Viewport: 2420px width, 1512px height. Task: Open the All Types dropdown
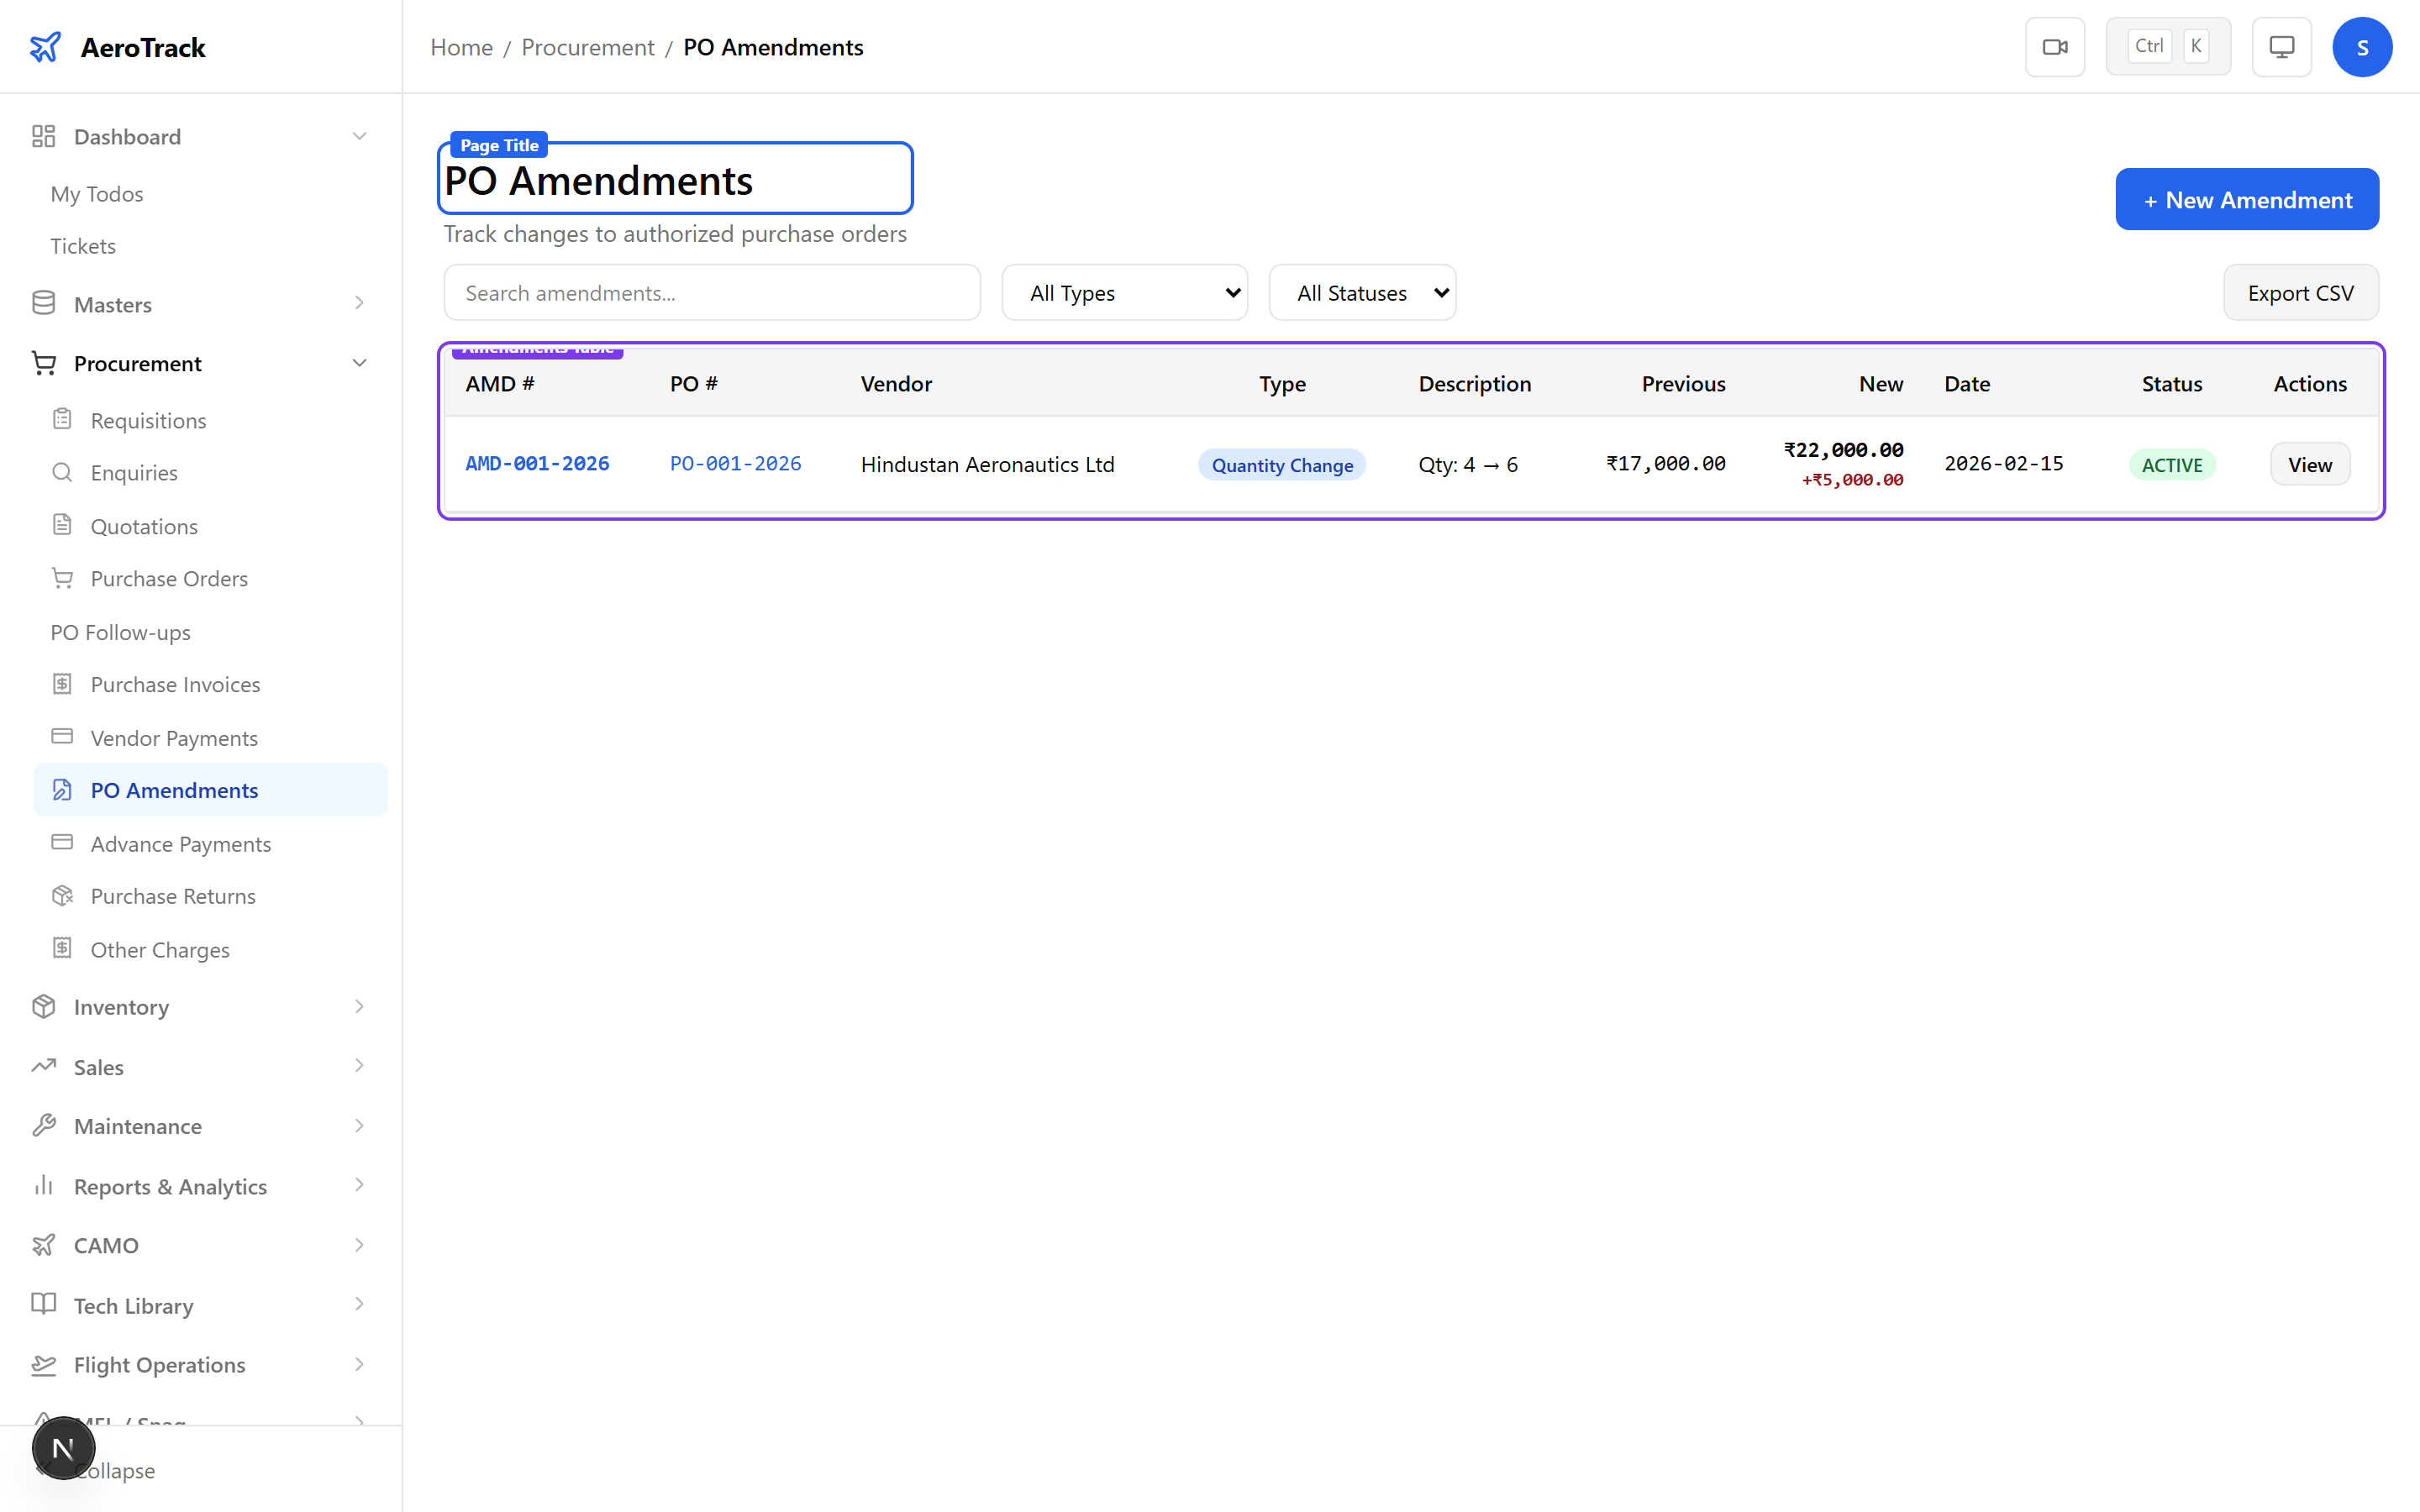[x=1124, y=292]
